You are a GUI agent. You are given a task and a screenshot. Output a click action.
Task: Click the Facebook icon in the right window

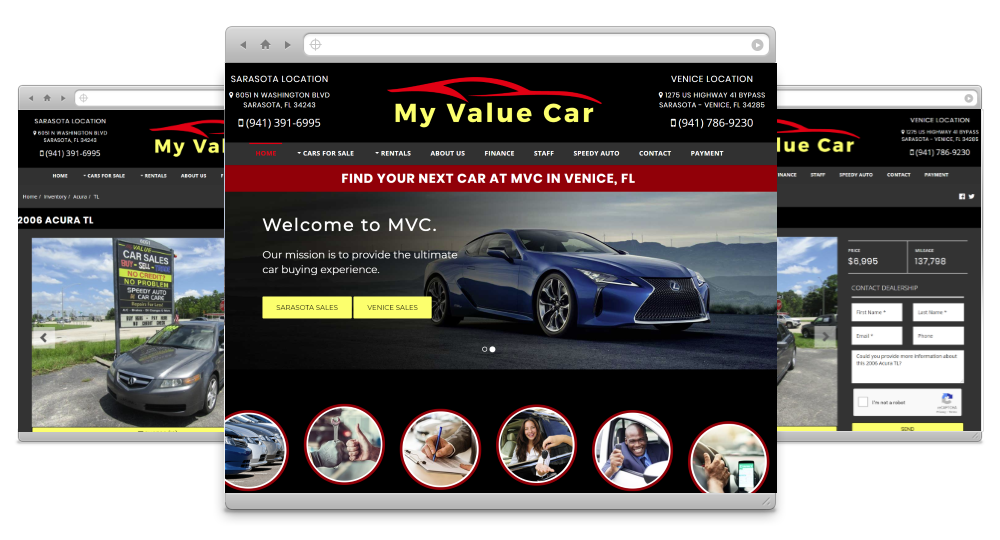[962, 196]
